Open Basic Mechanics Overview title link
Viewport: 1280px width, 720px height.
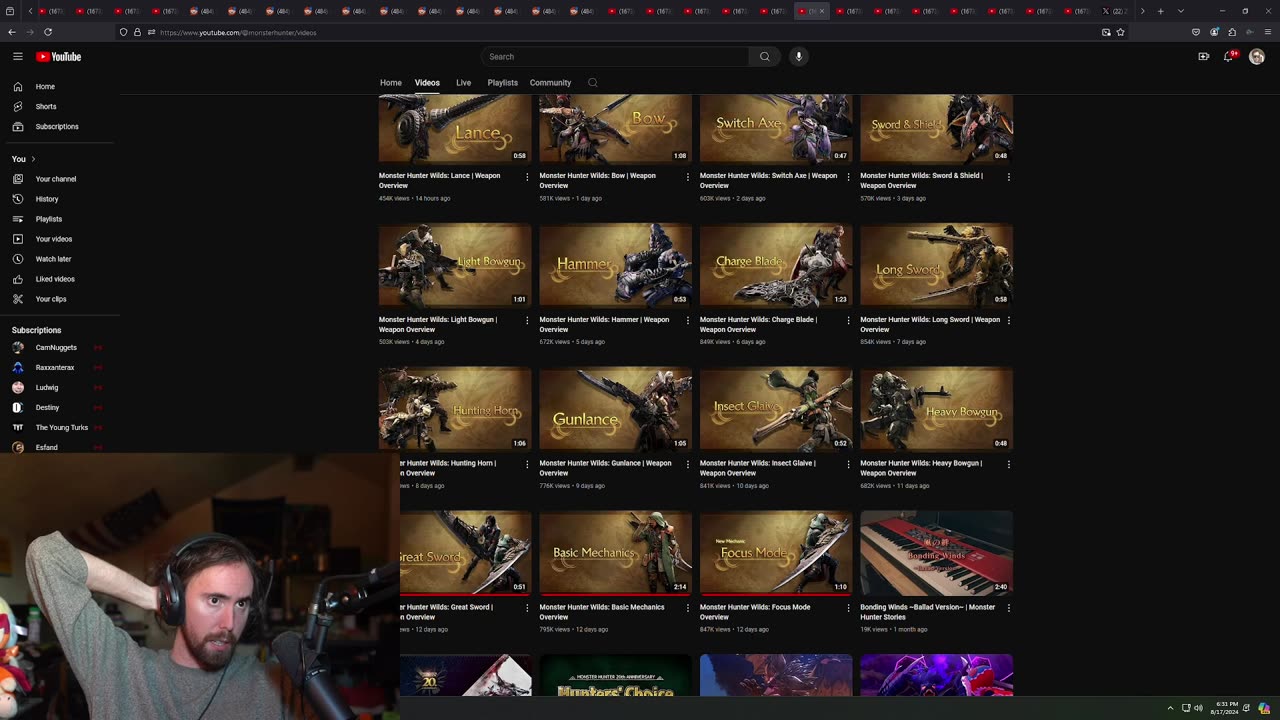pos(602,612)
